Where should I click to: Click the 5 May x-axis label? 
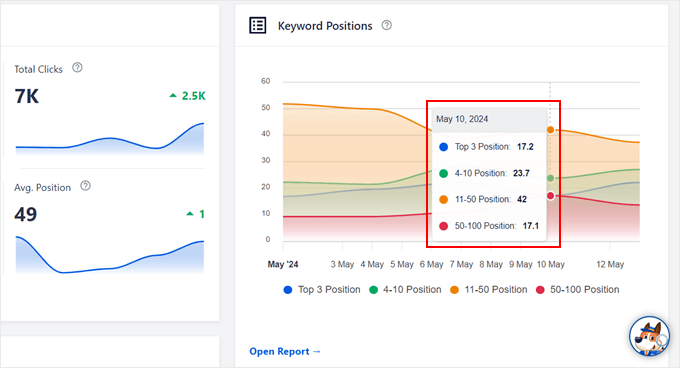pyautogui.click(x=402, y=264)
